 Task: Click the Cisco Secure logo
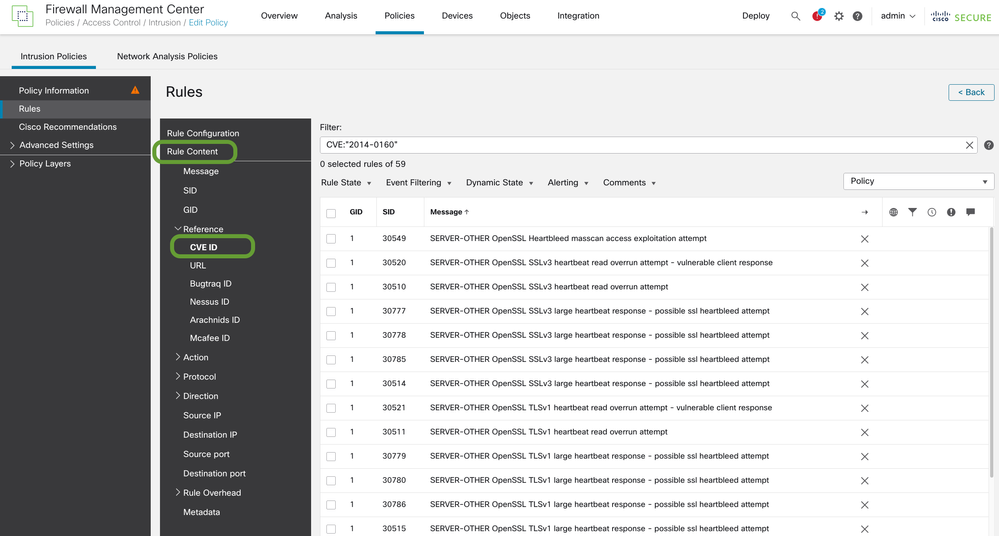pyautogui.click(x=961, y=17)
